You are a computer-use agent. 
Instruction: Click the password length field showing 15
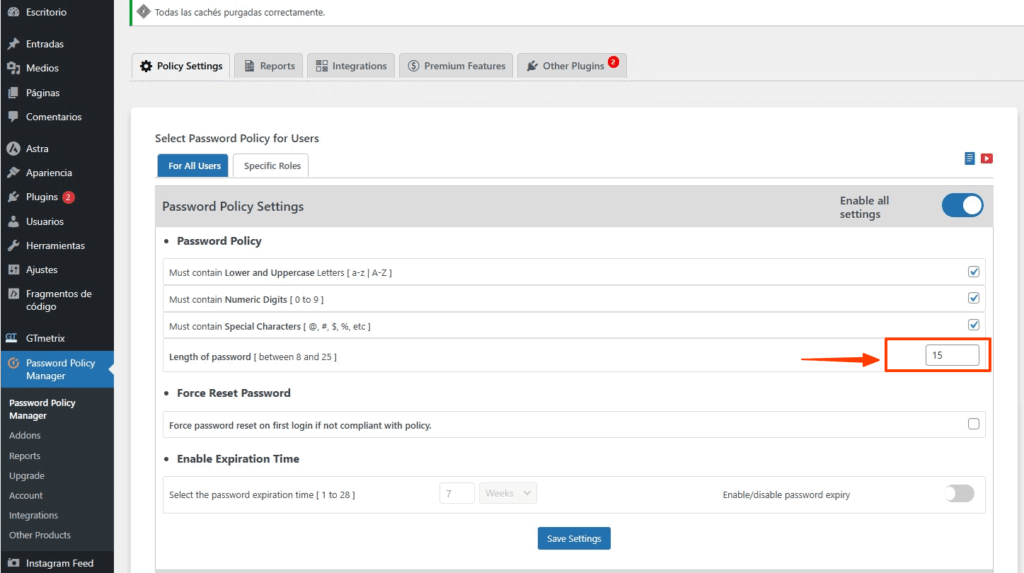tap(952, 355)
